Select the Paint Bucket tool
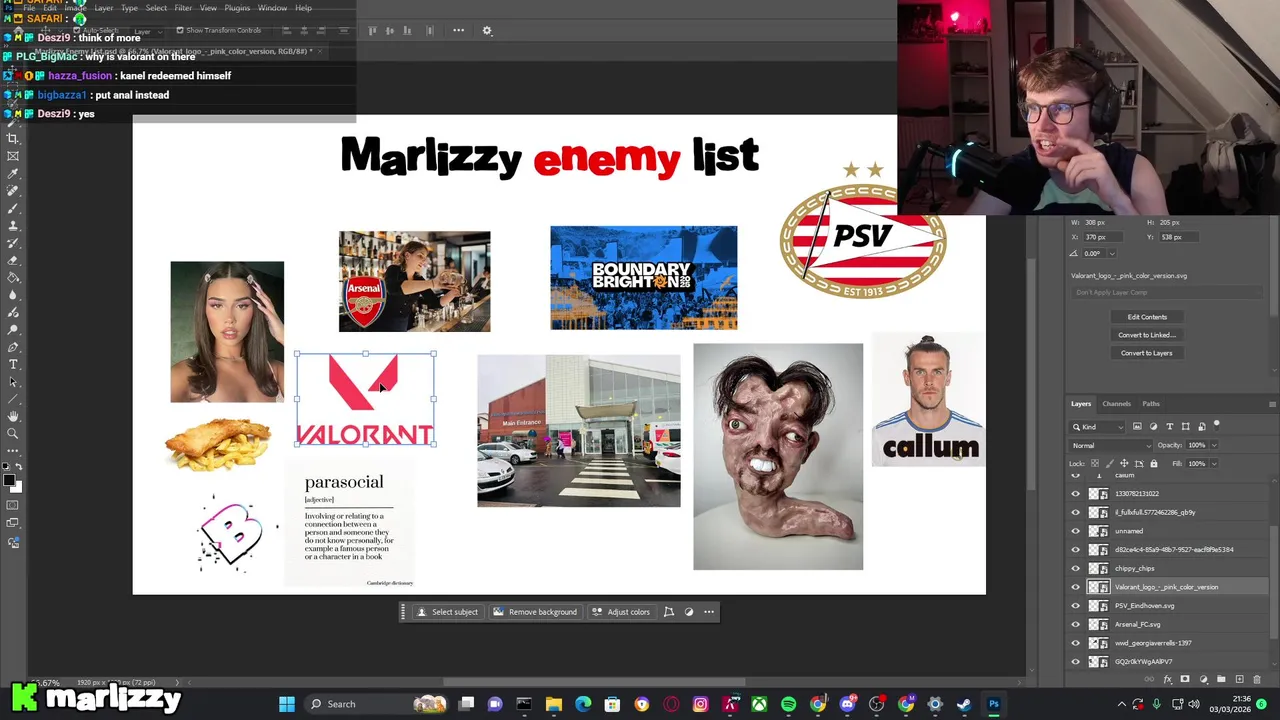1280x720 pixels. [13, 278]
